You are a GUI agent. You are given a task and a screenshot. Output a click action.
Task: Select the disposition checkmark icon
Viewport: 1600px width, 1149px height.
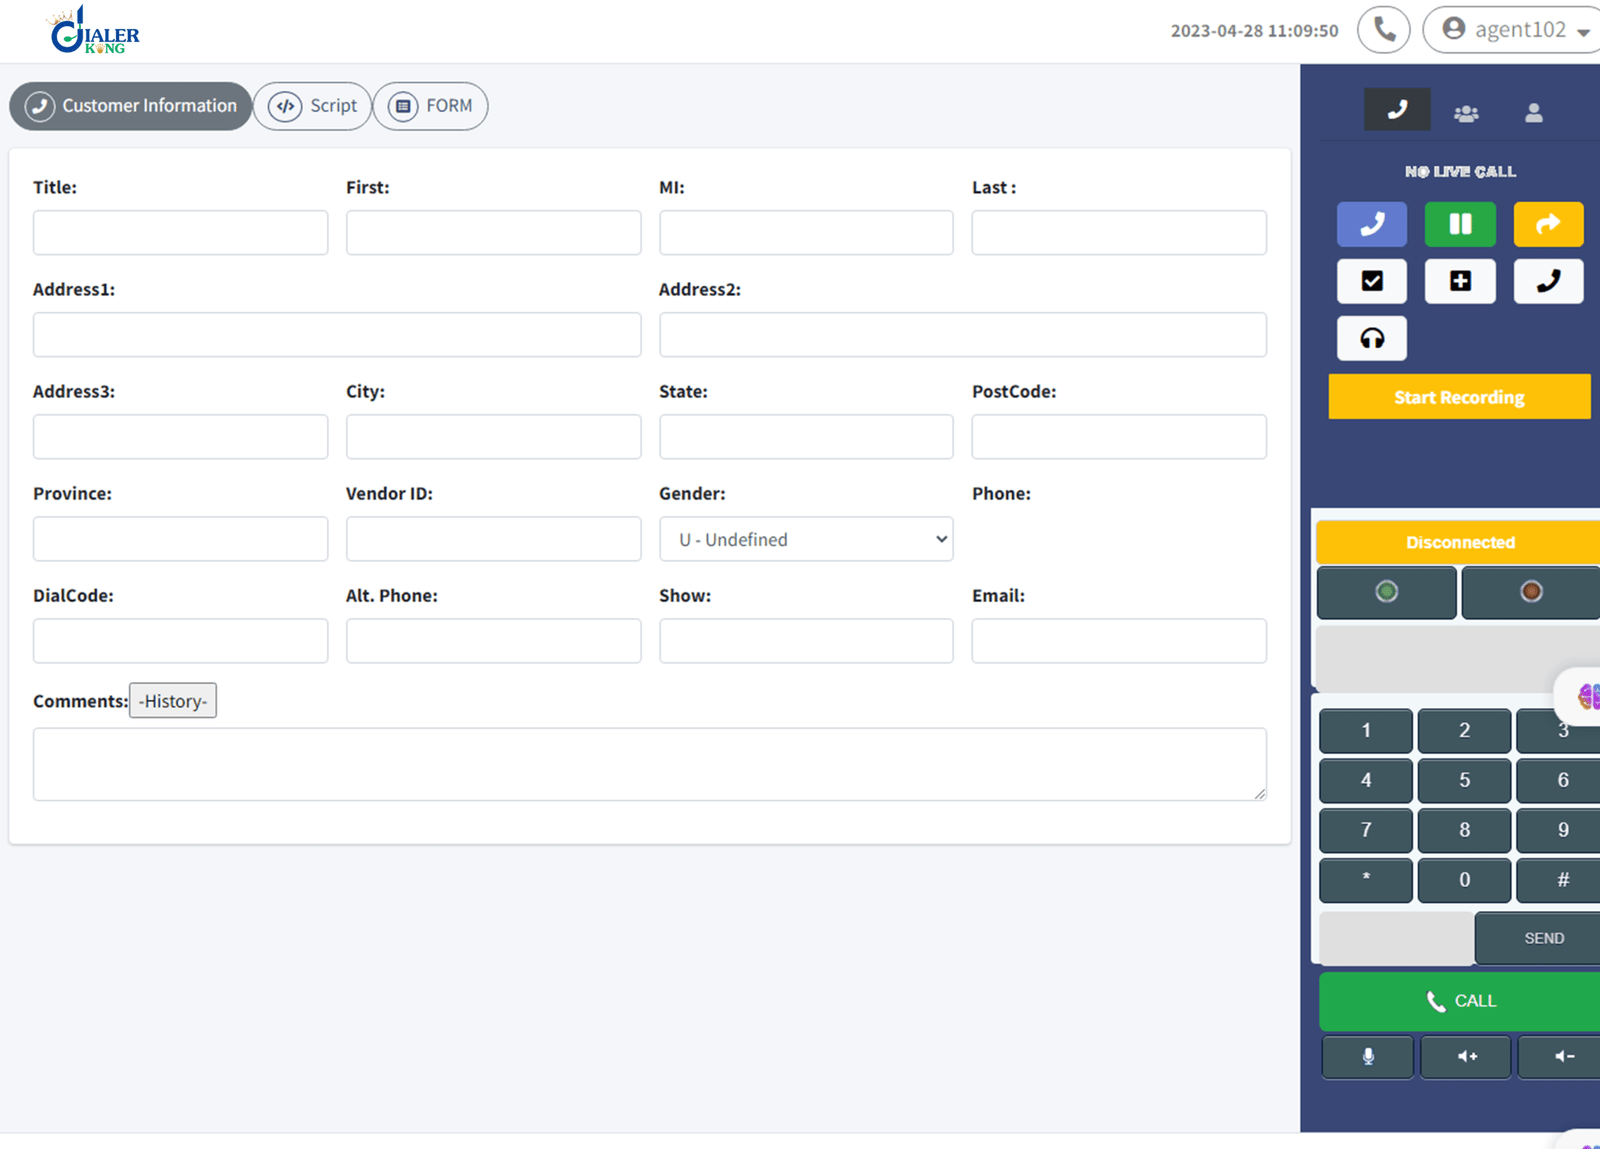click(x=1371, y=281)
